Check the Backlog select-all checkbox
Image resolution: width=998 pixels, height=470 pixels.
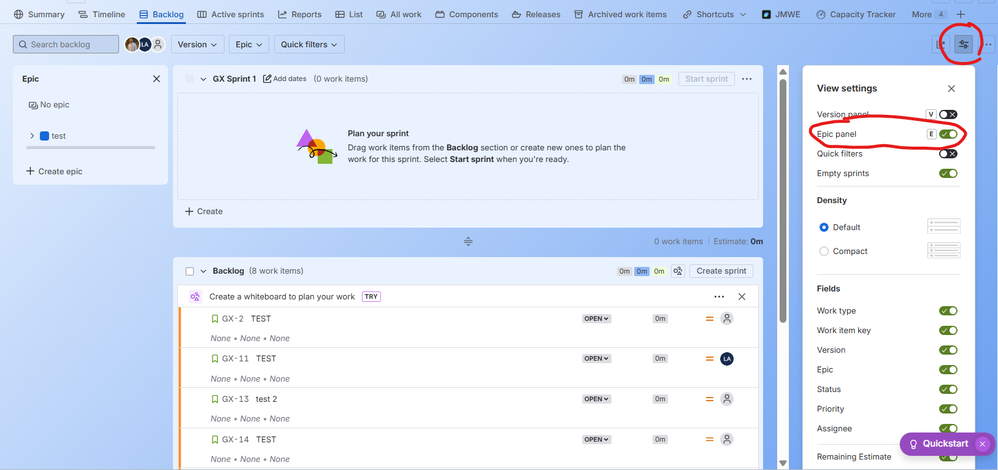tap(190, 271)
